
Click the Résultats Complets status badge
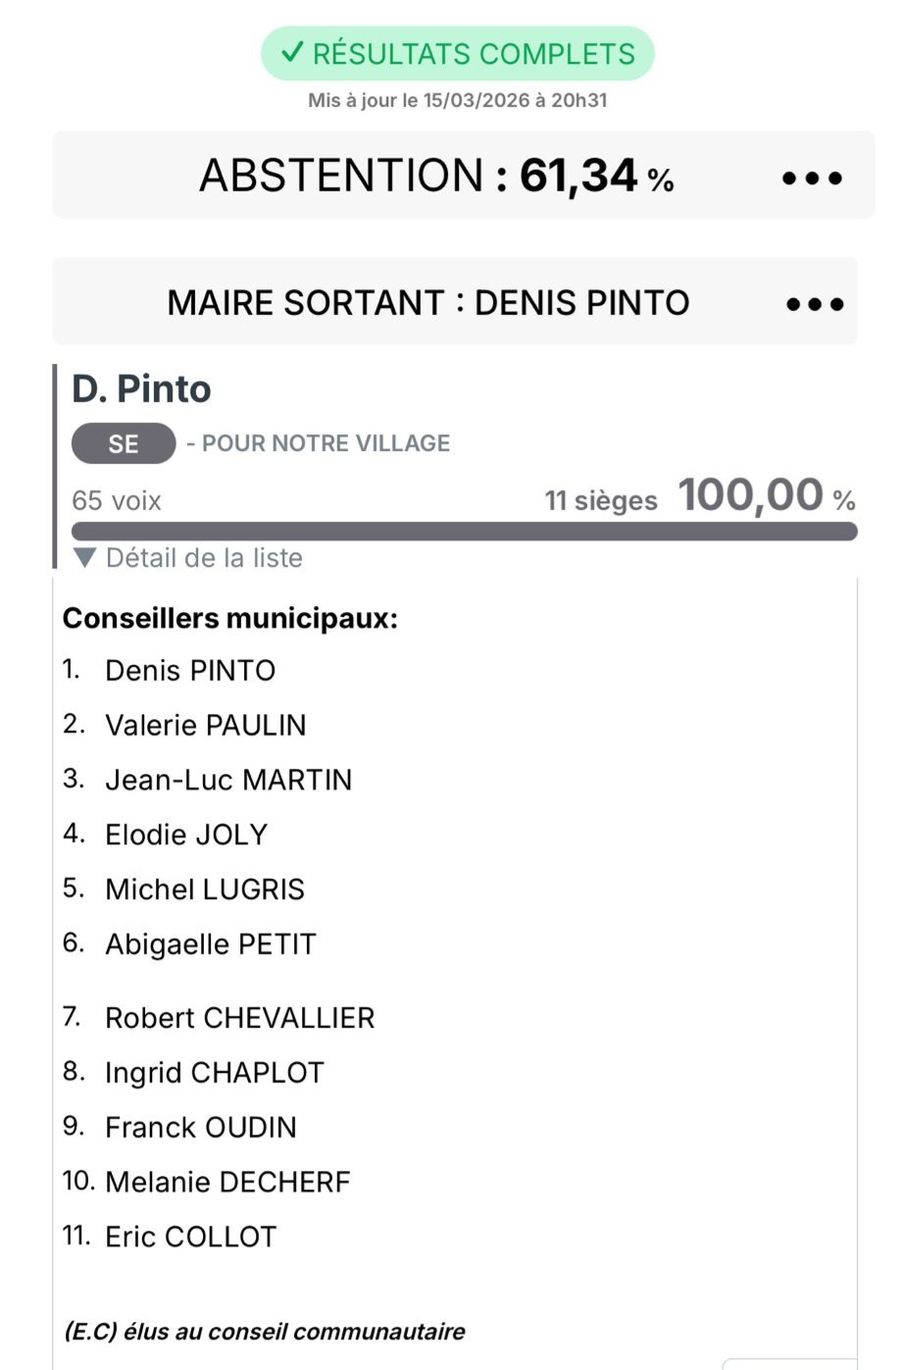coord(457,54)
